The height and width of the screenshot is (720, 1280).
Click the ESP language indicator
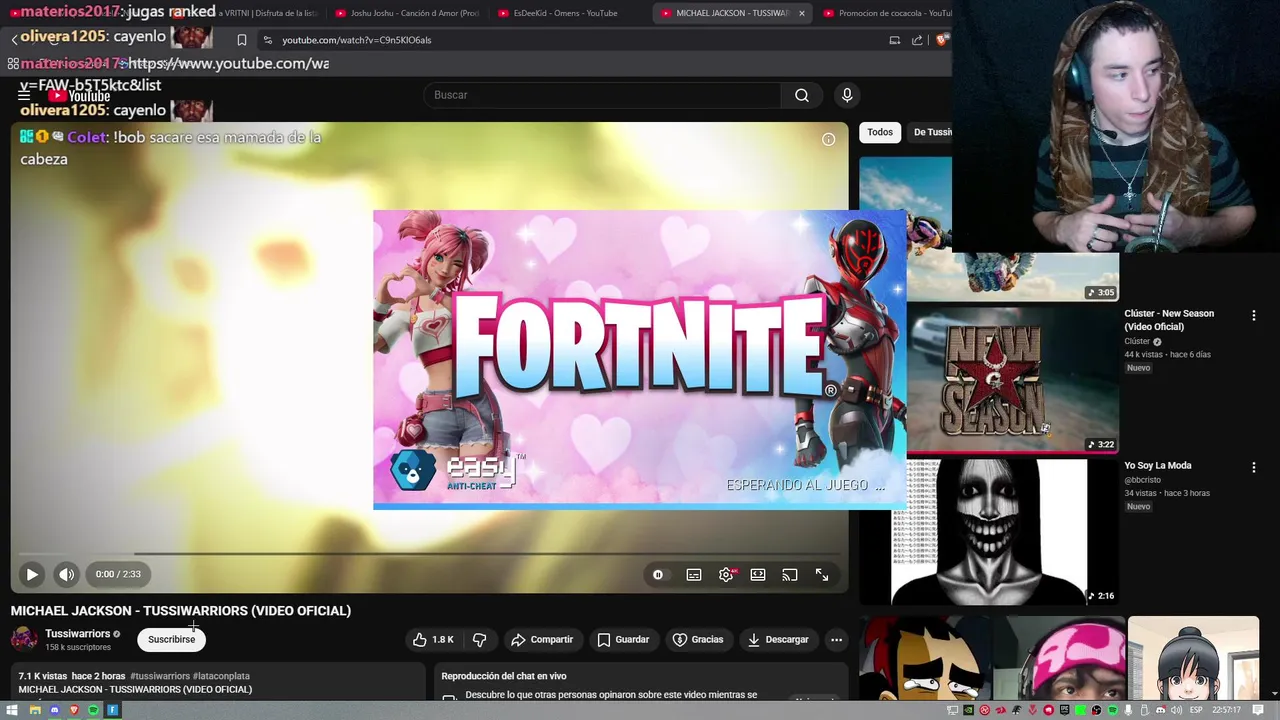[1196, 710]
